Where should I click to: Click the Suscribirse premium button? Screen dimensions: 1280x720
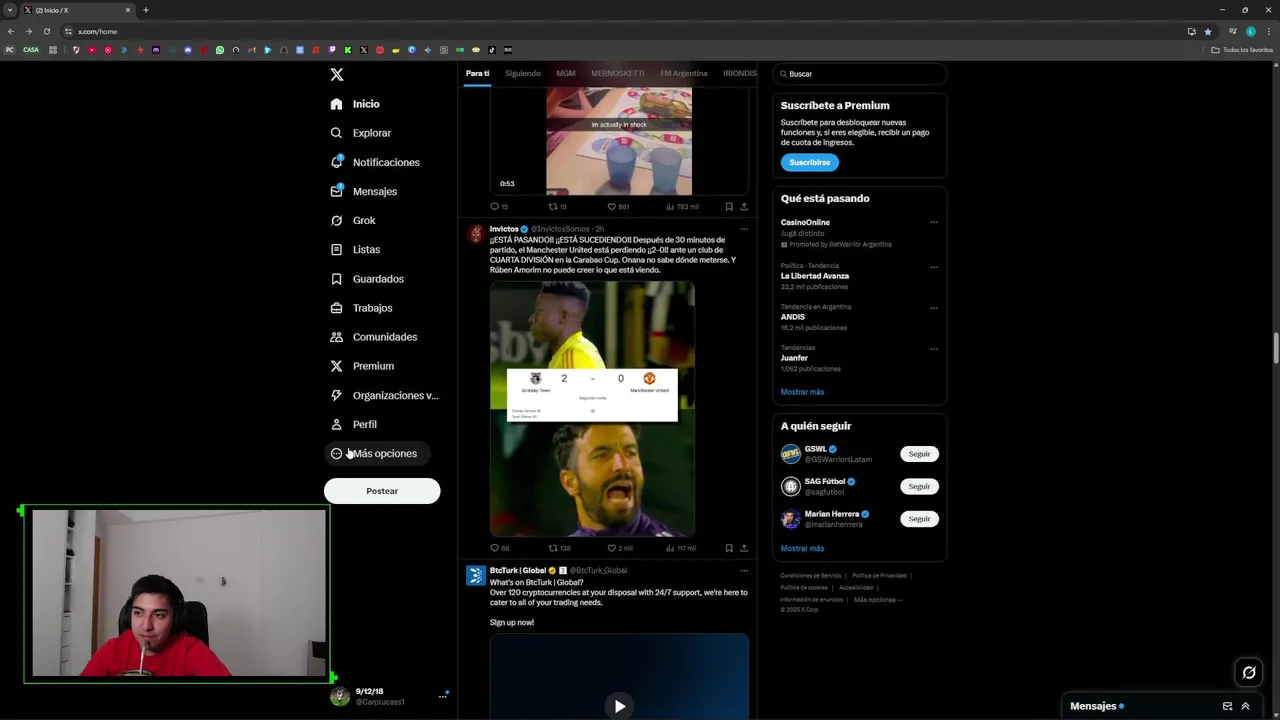[809, 162]
